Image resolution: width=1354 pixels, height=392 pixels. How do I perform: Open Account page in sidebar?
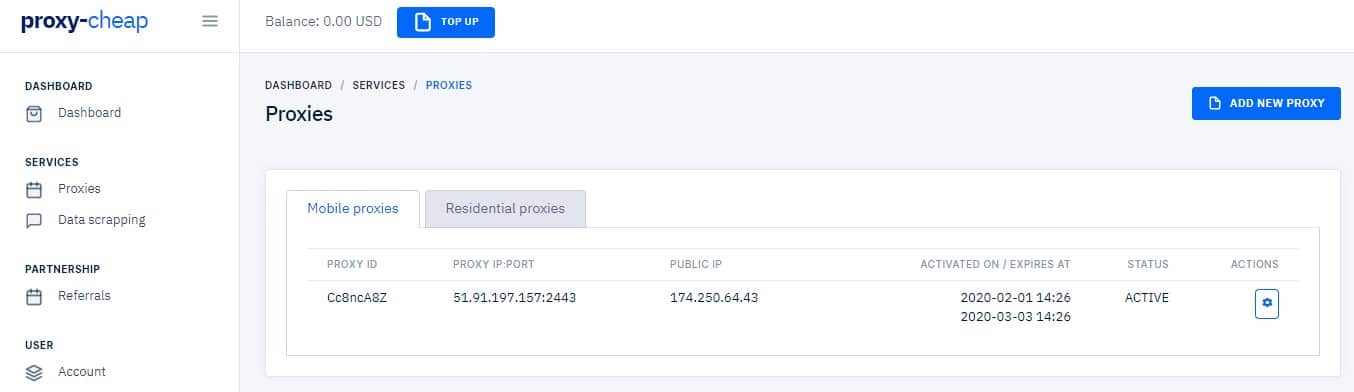pyautogui.click(x=82, y=372)
